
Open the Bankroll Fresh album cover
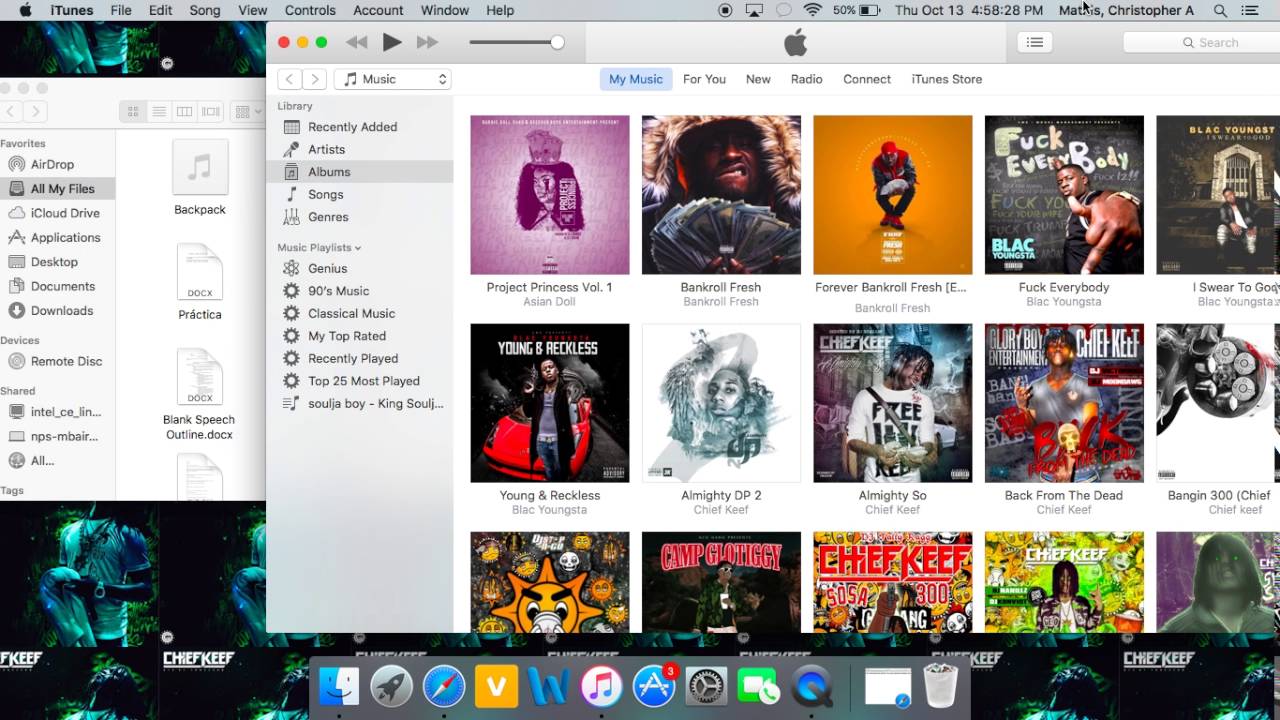(x=721, y=195)
